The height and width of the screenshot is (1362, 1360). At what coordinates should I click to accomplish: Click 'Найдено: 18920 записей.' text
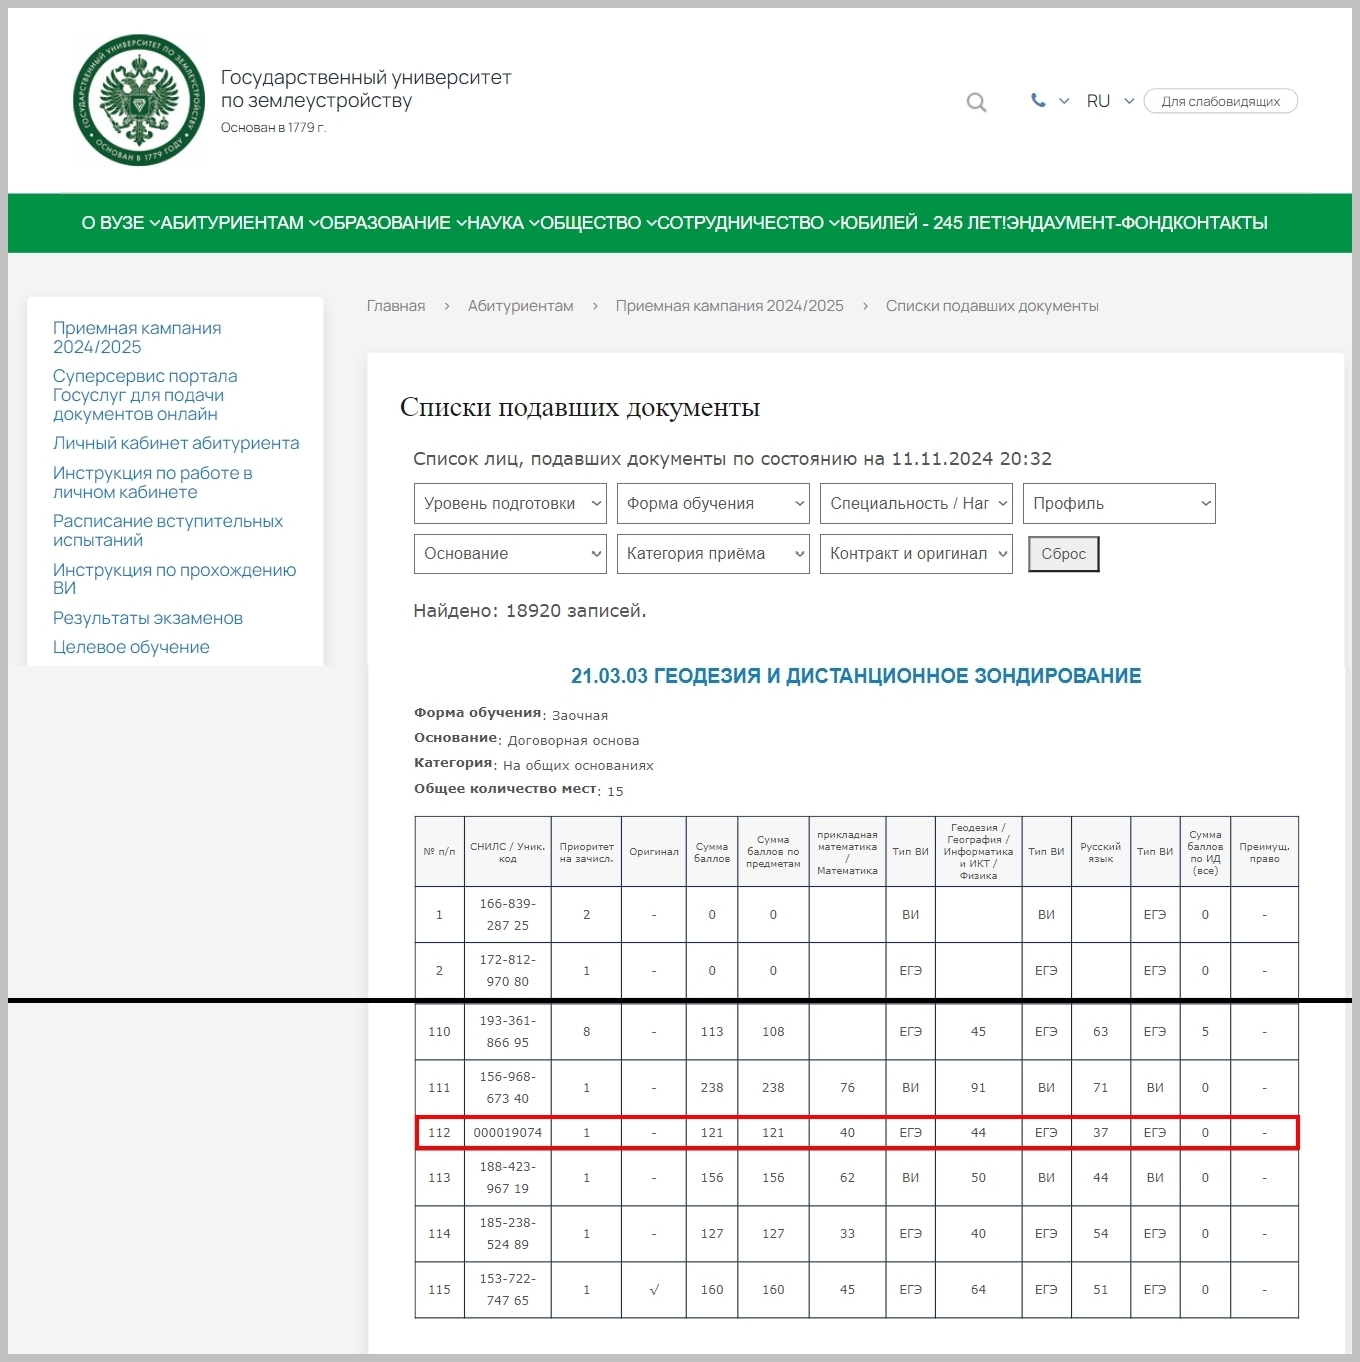pos(530,611)
